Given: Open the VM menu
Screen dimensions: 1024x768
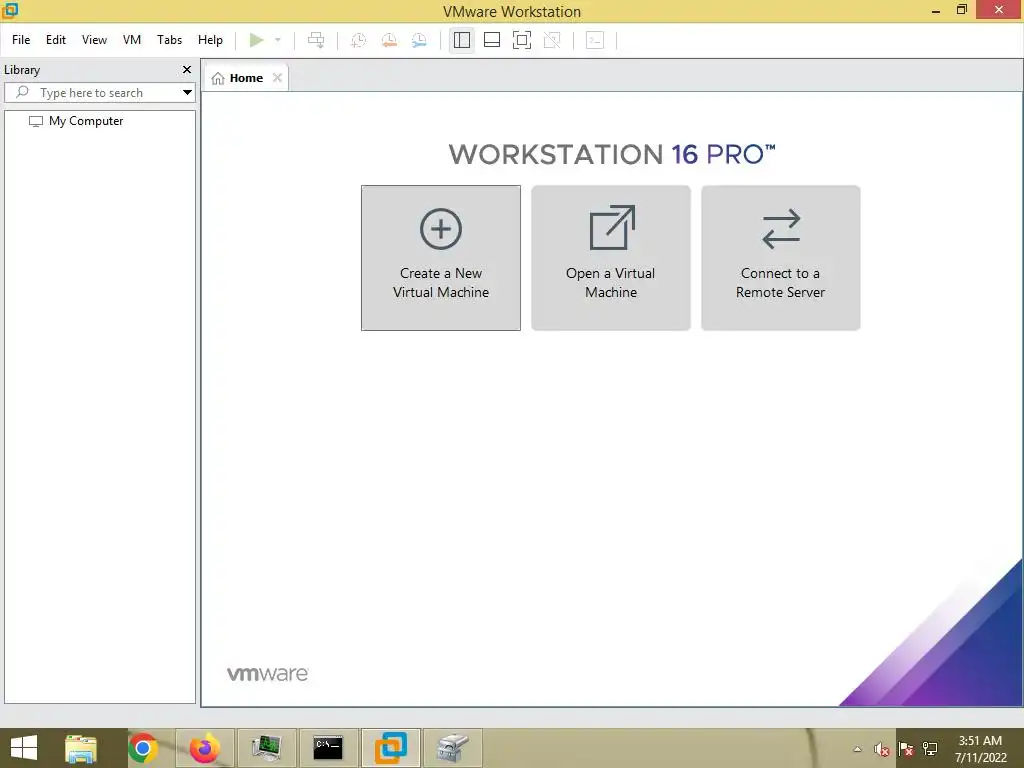Looking at the screenshot, I should click(x=132, y=40).
